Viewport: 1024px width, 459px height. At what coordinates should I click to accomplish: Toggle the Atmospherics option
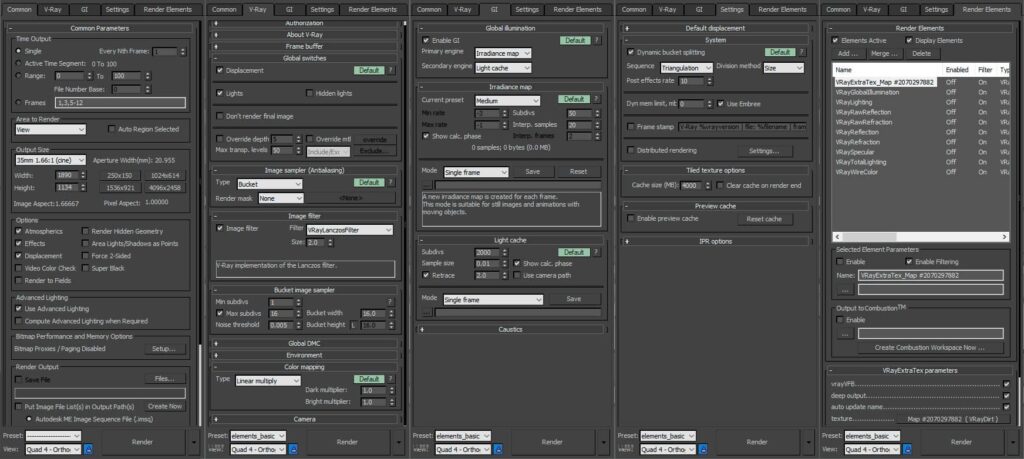click(18, 231)
